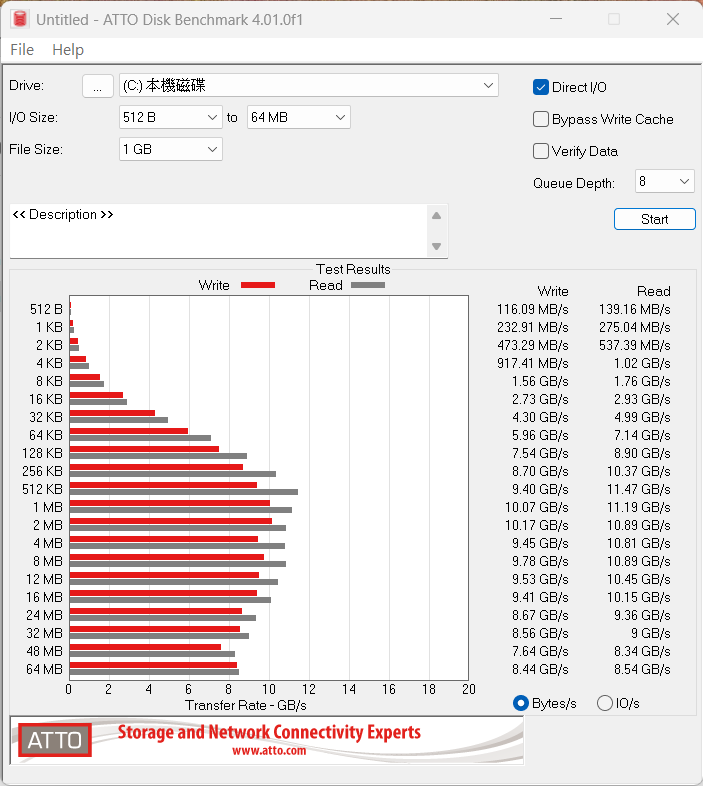Click the write value 10.17 GB/s
This screenshot has height=786, width=703.
(537, 525)
